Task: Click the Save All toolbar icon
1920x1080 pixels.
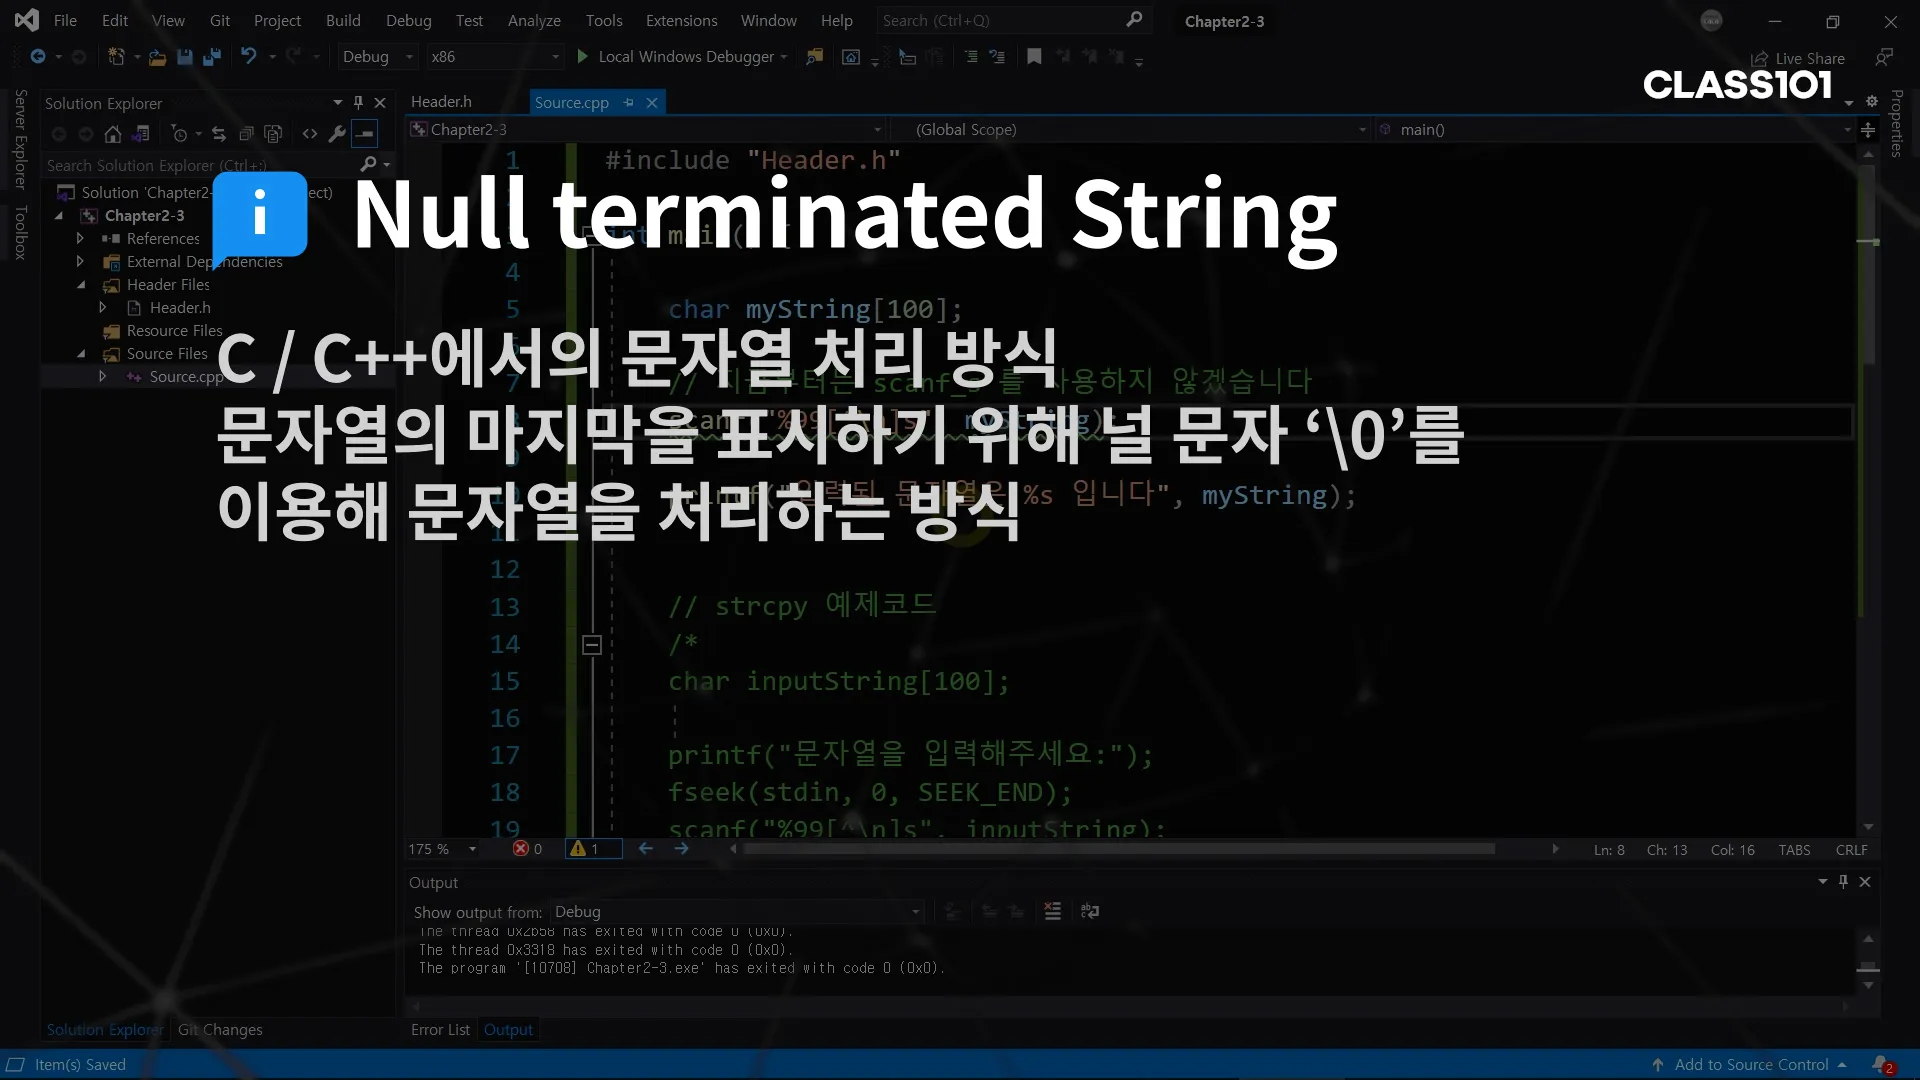Action: pos(212,57)
